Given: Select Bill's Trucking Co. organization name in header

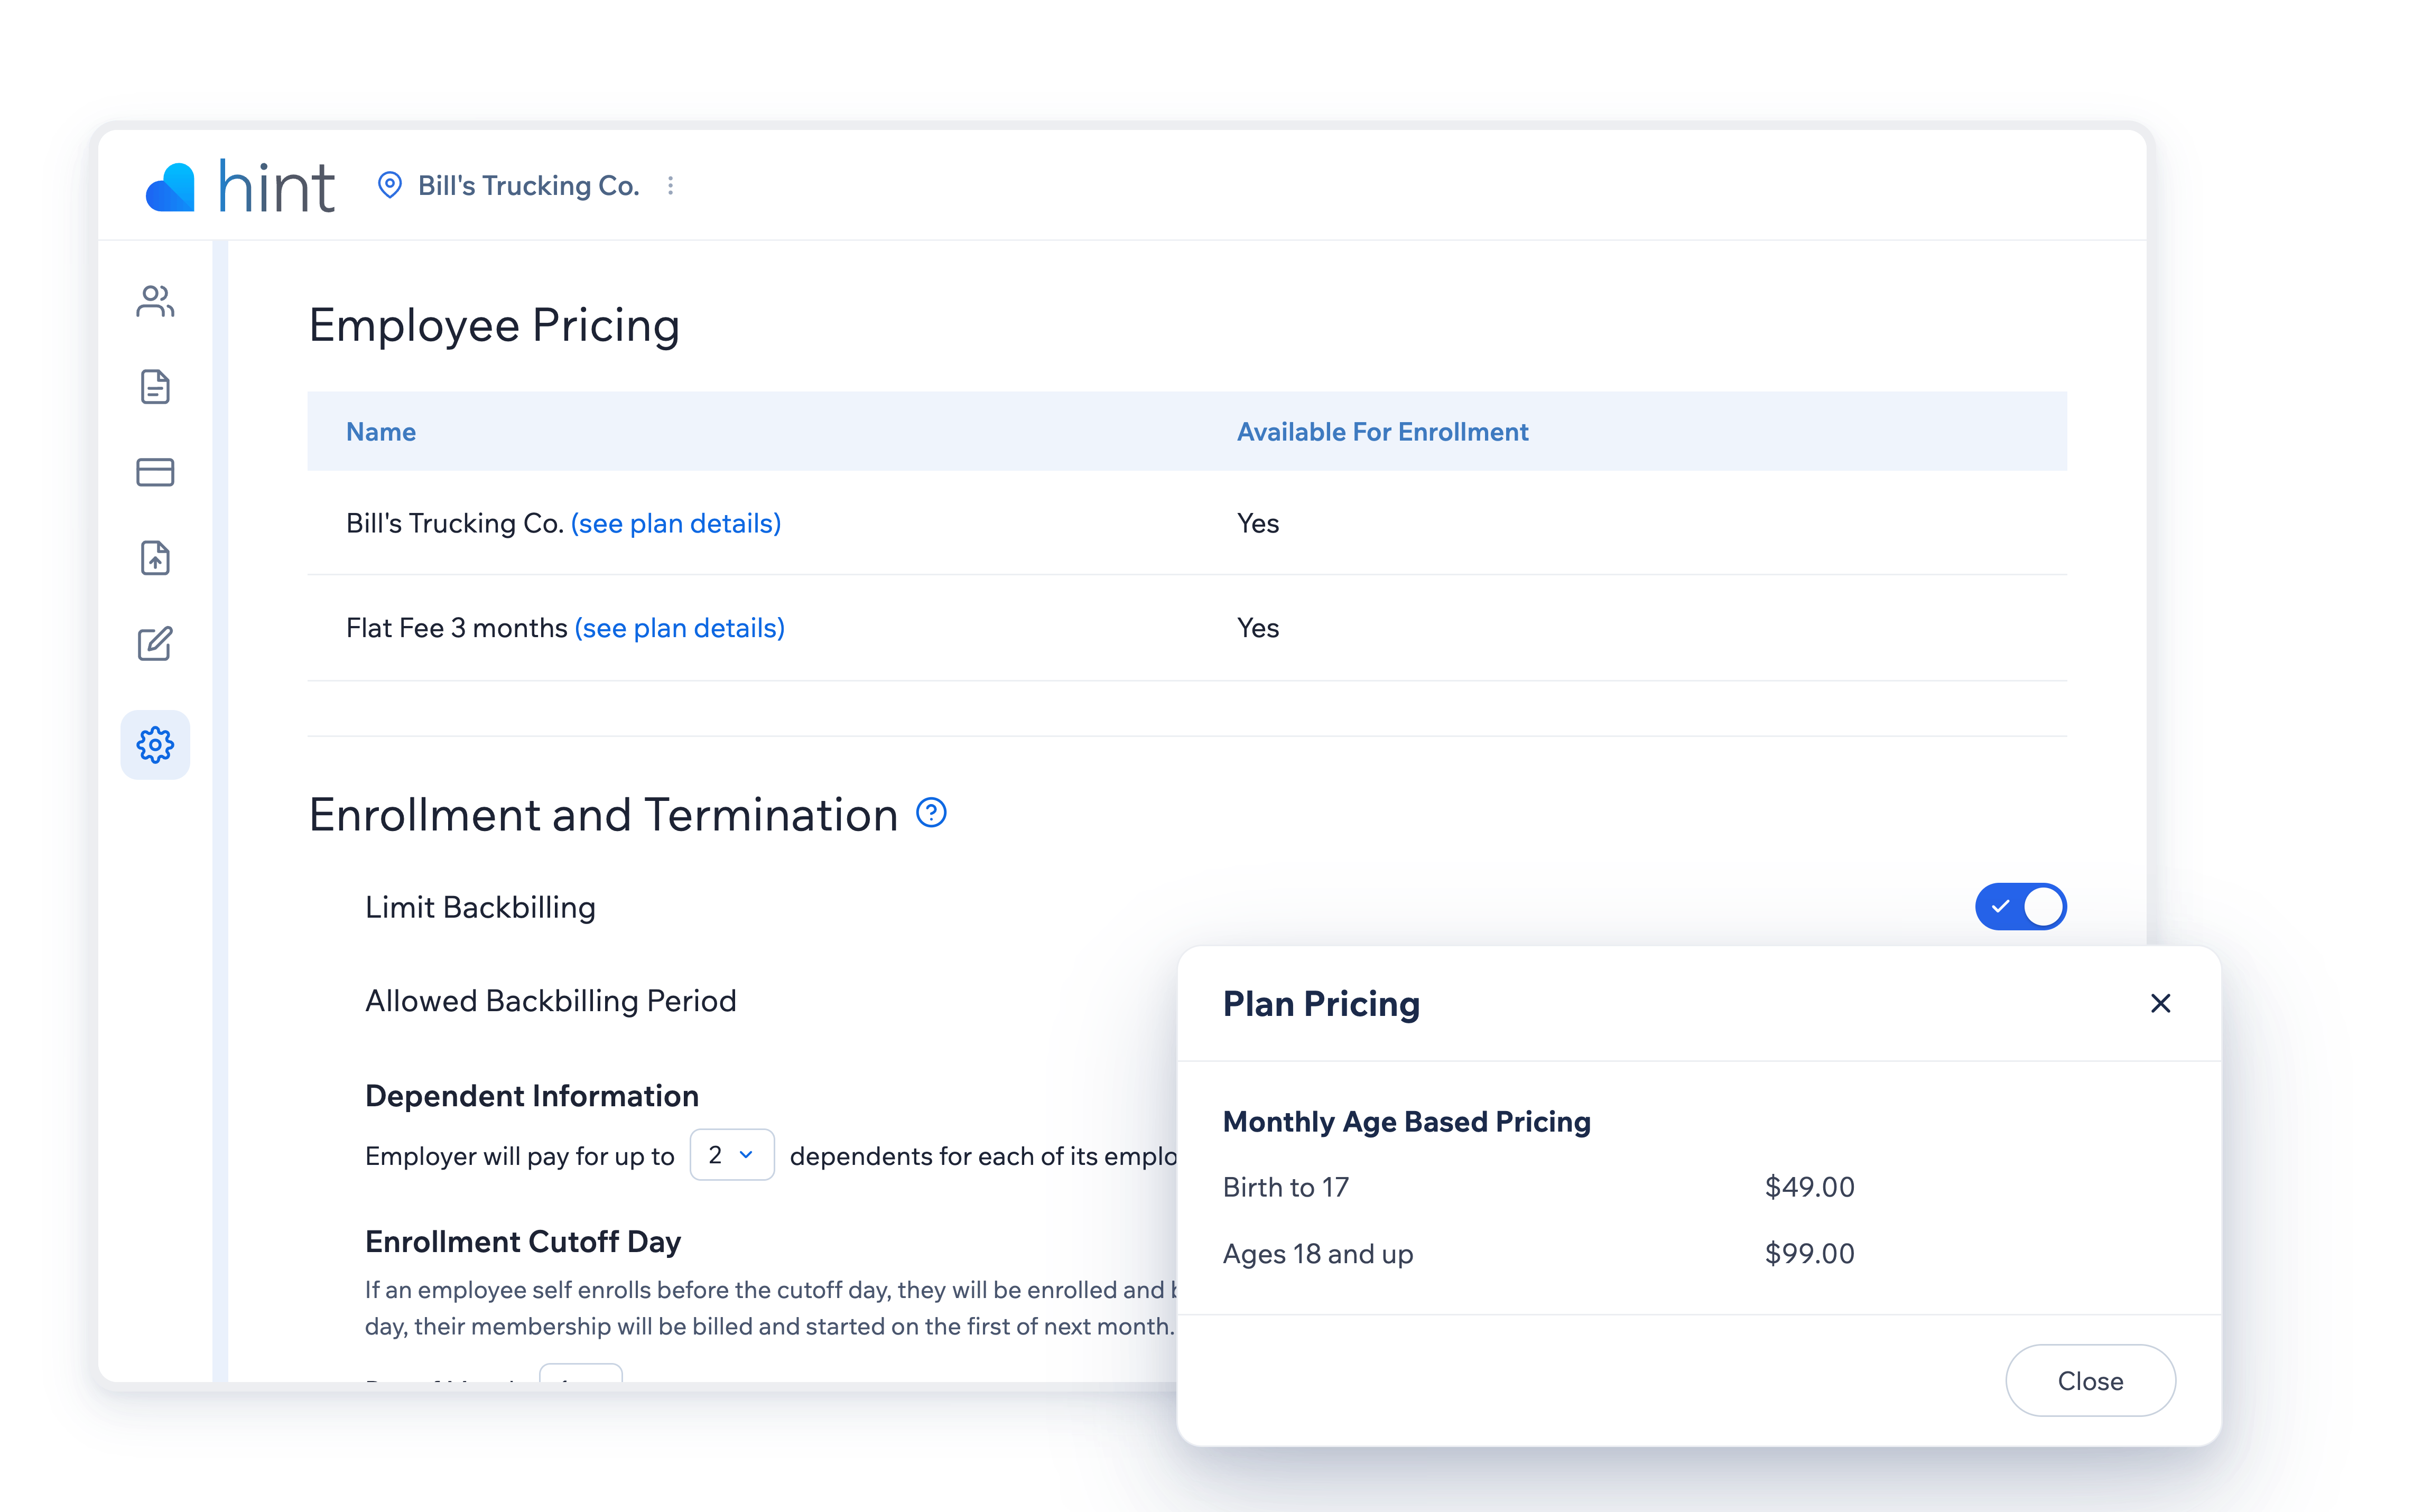Looking at the screenshot, I should 528,185.
